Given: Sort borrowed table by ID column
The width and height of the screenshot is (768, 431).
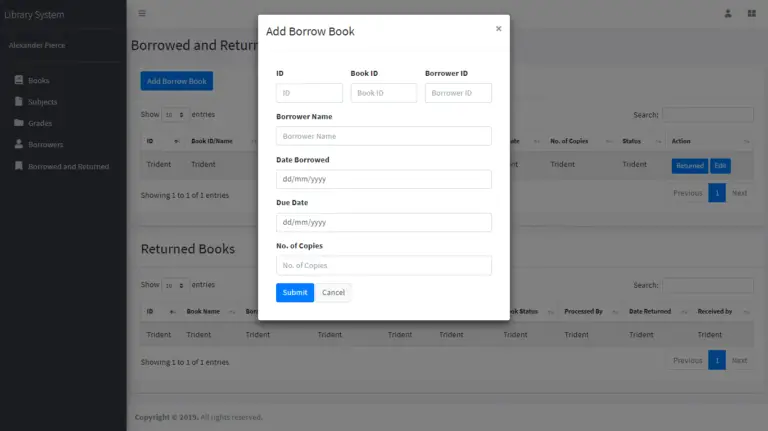Looking at the screenshot, I should [x=163, y=141].
